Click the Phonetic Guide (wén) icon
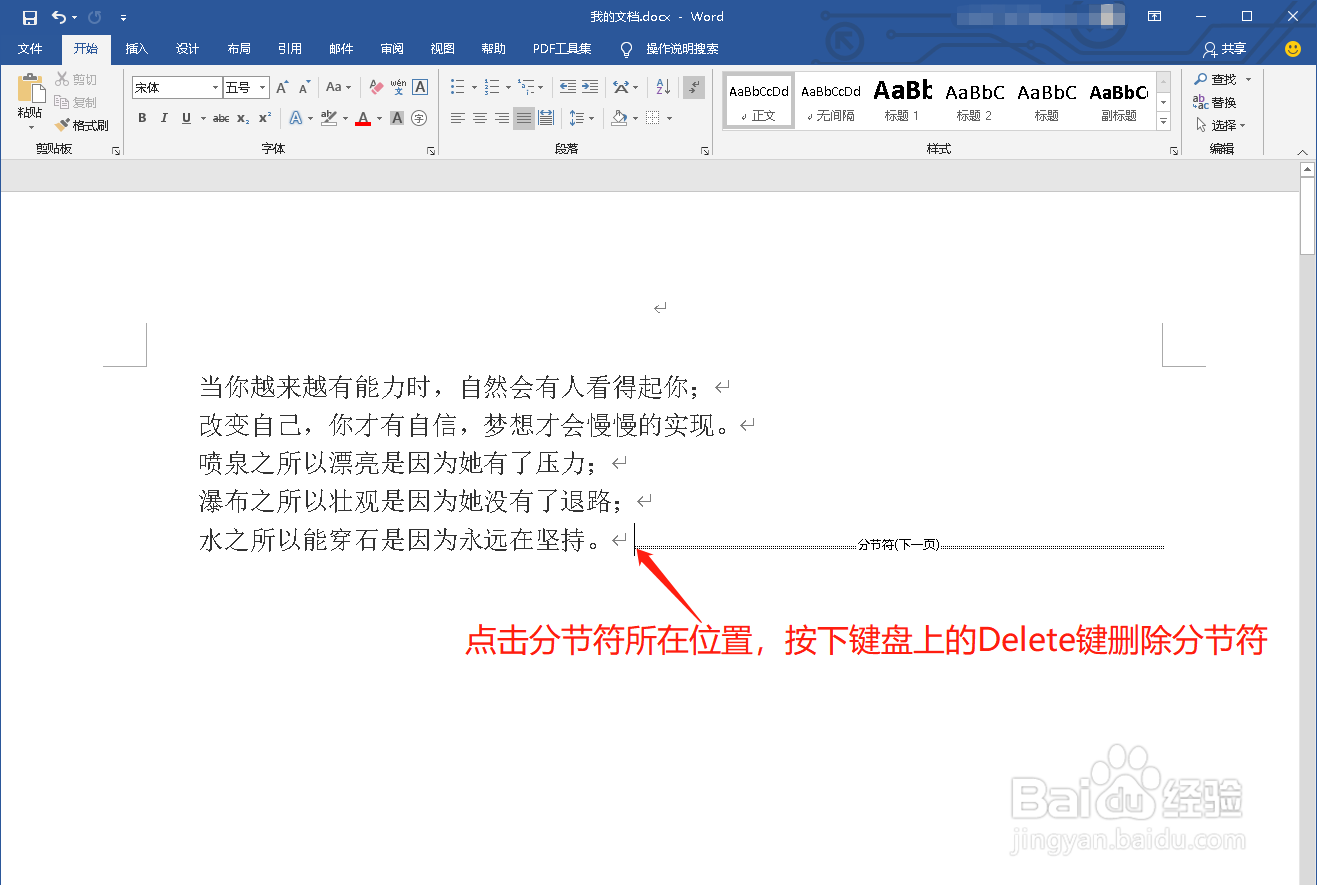The width and height of the screenshot is (1317, 885). 398,88
